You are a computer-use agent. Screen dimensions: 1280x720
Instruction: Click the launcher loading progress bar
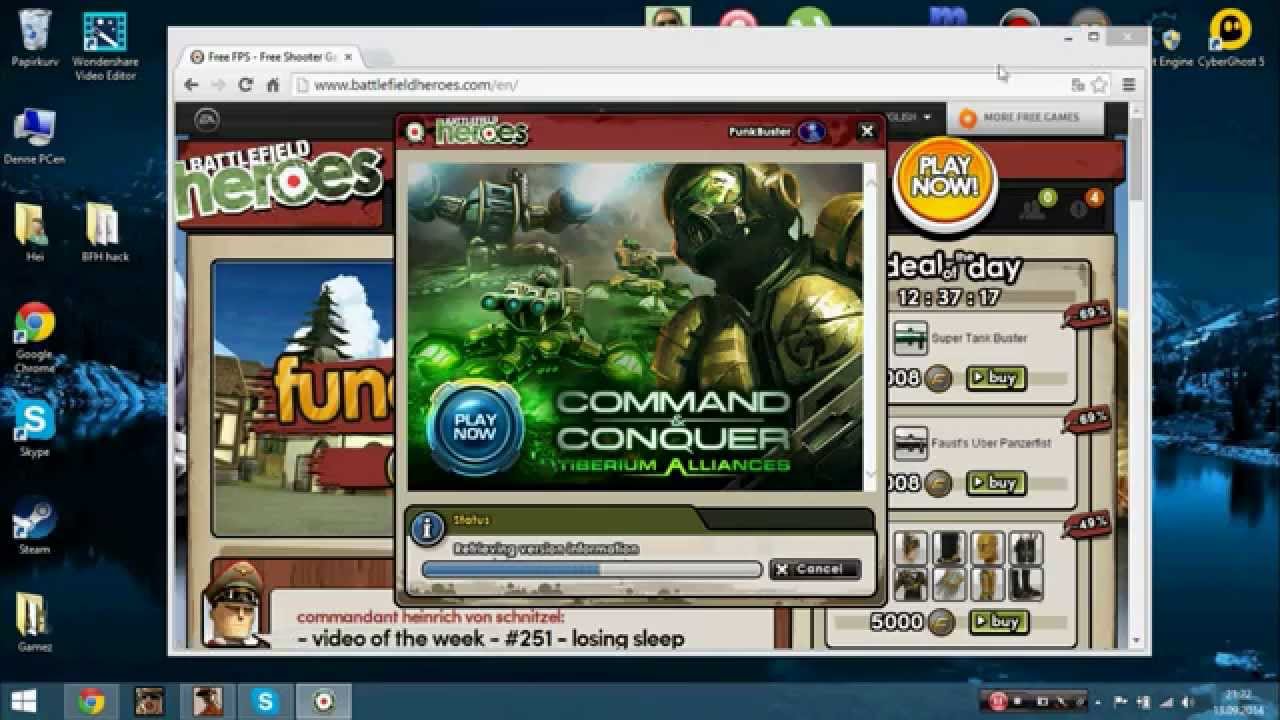tap(591, 569)
